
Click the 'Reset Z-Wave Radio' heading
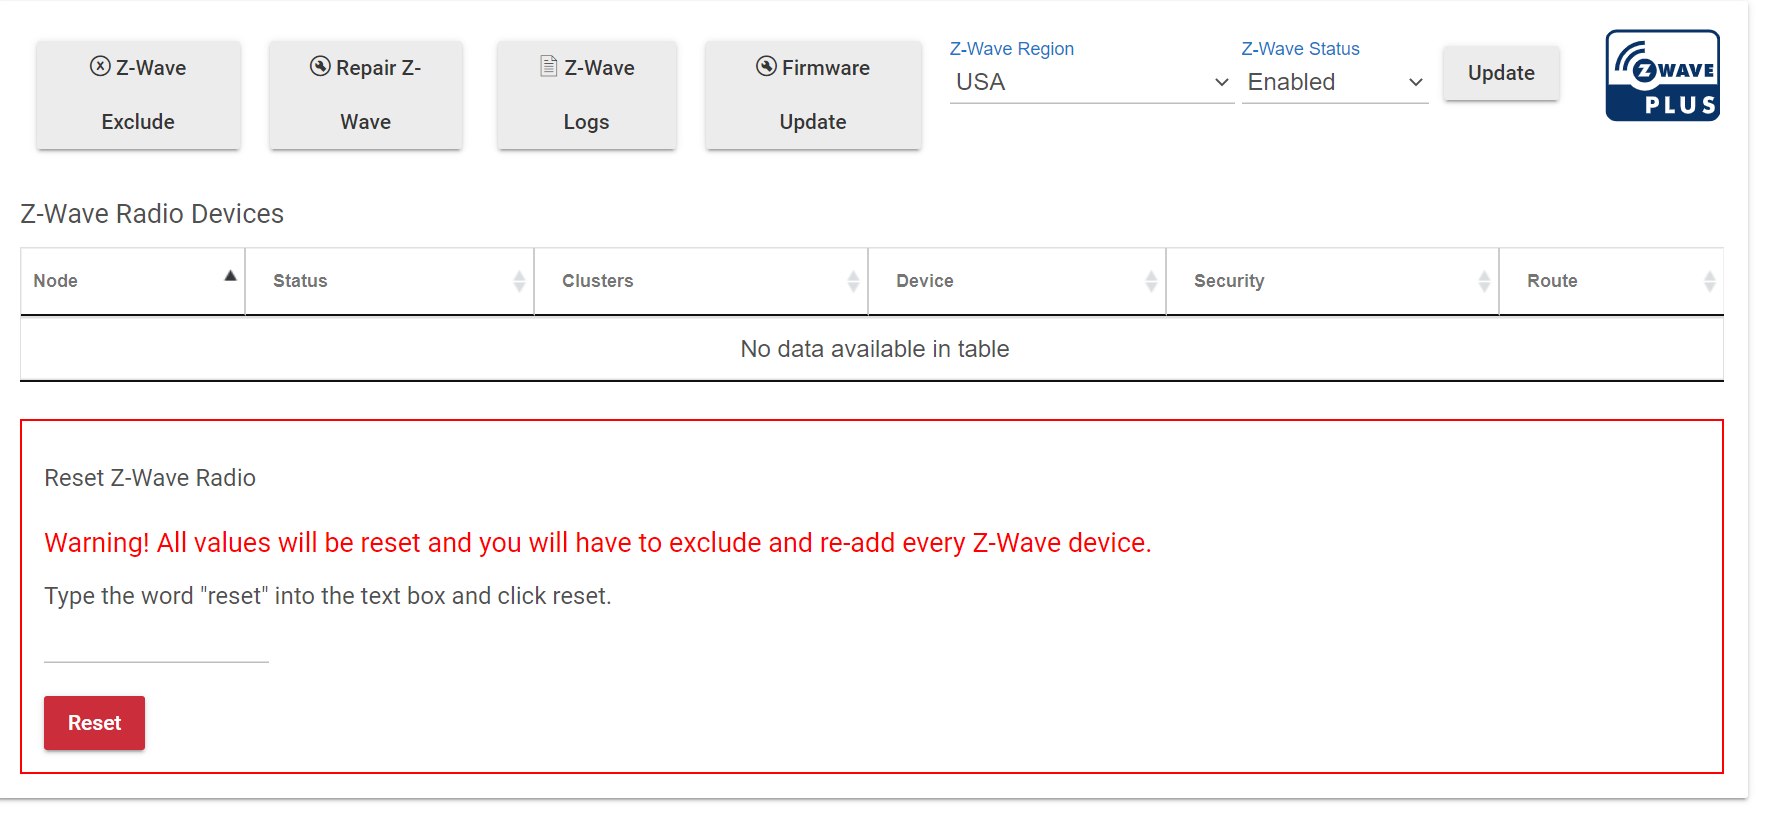[x=150, y=478]
